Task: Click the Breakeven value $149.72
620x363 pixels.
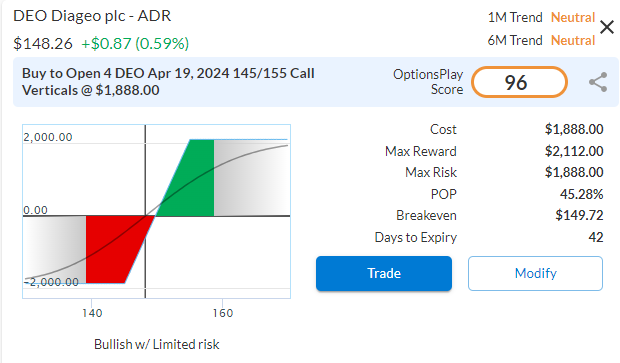Action: (x=579, y=215)
